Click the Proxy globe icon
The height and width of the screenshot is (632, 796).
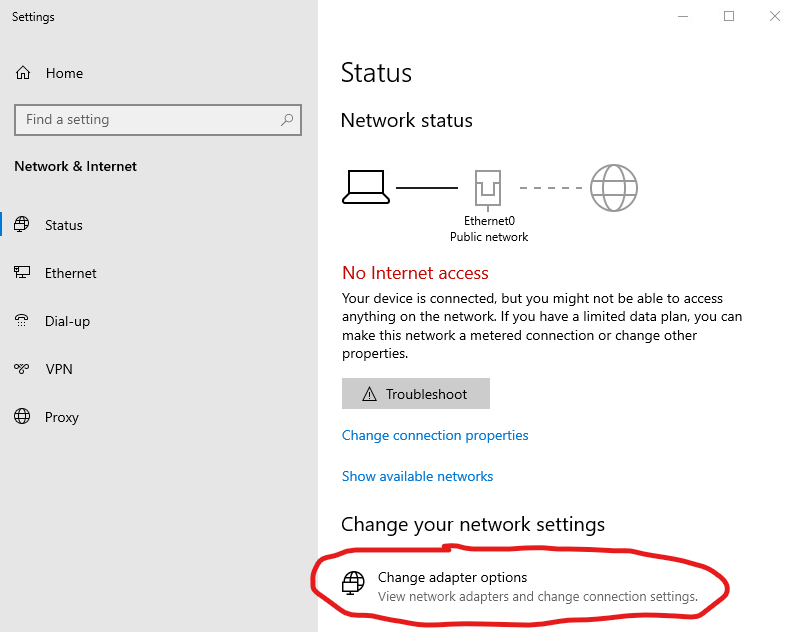coord(22,416)
